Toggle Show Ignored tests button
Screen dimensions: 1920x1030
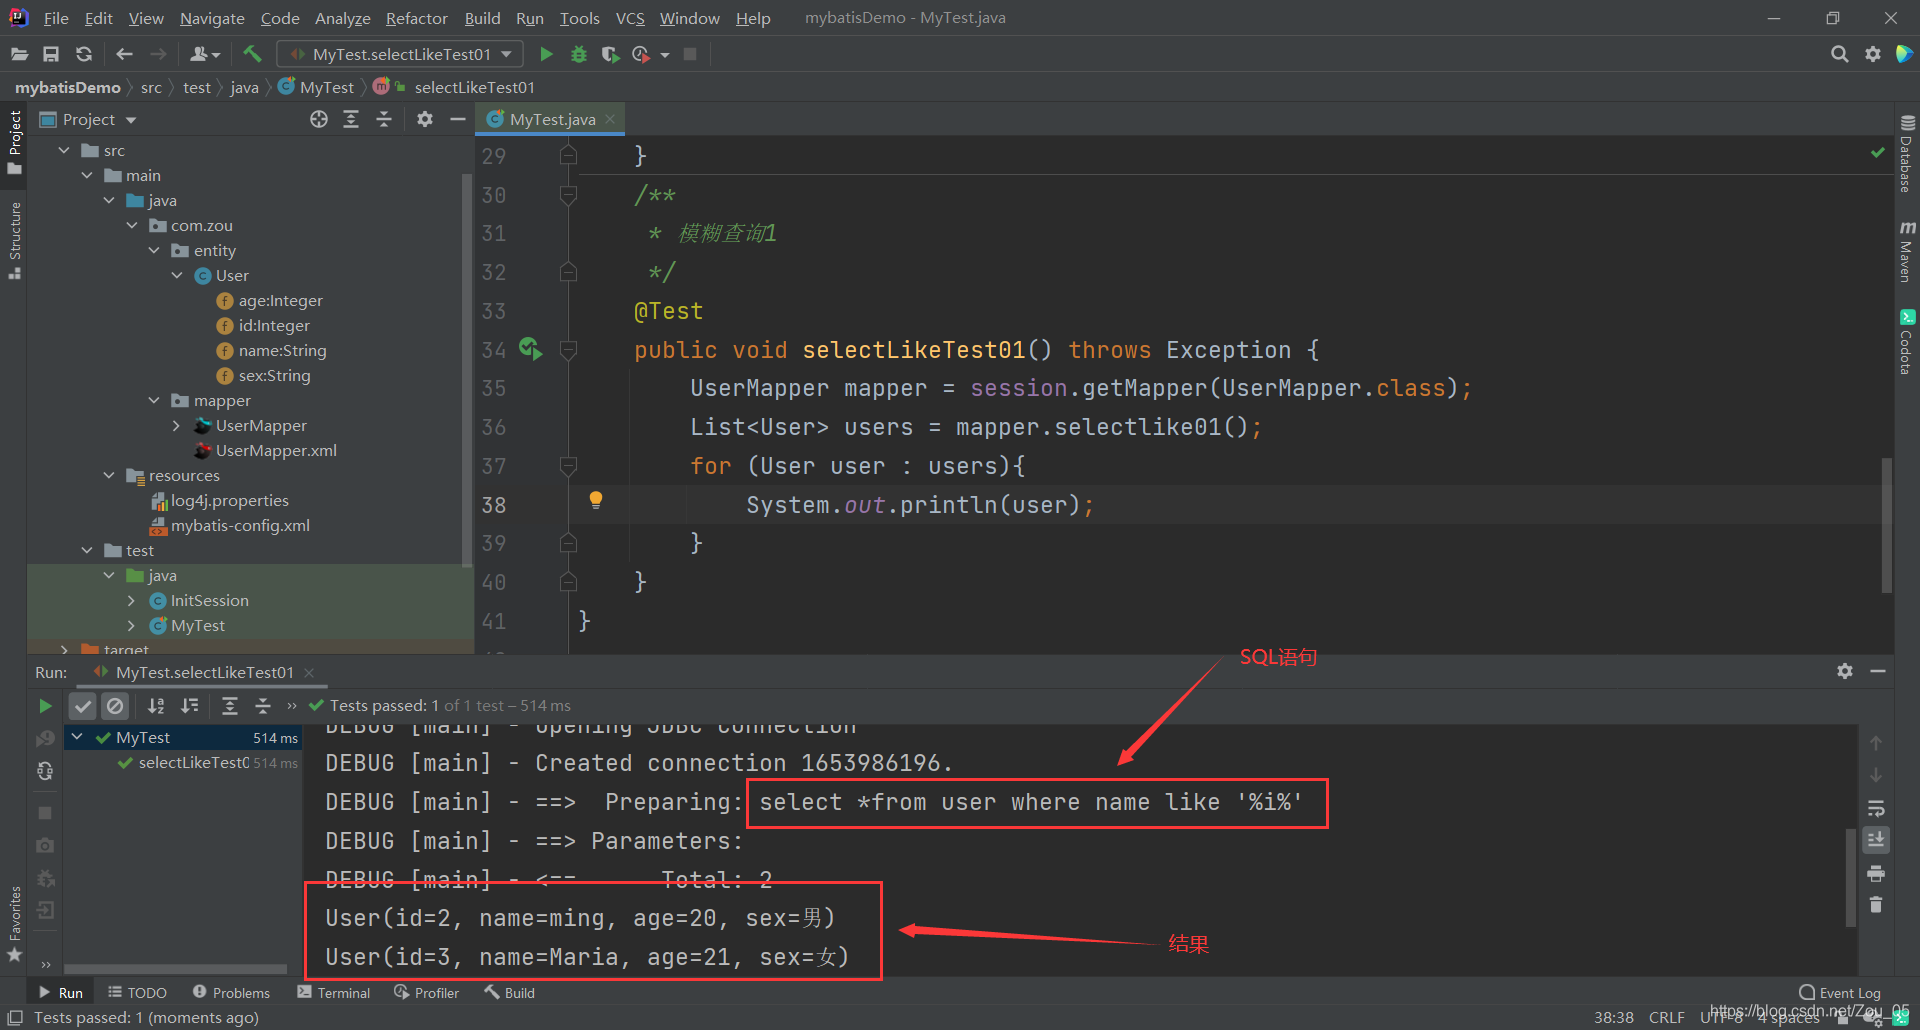point(116,706)
